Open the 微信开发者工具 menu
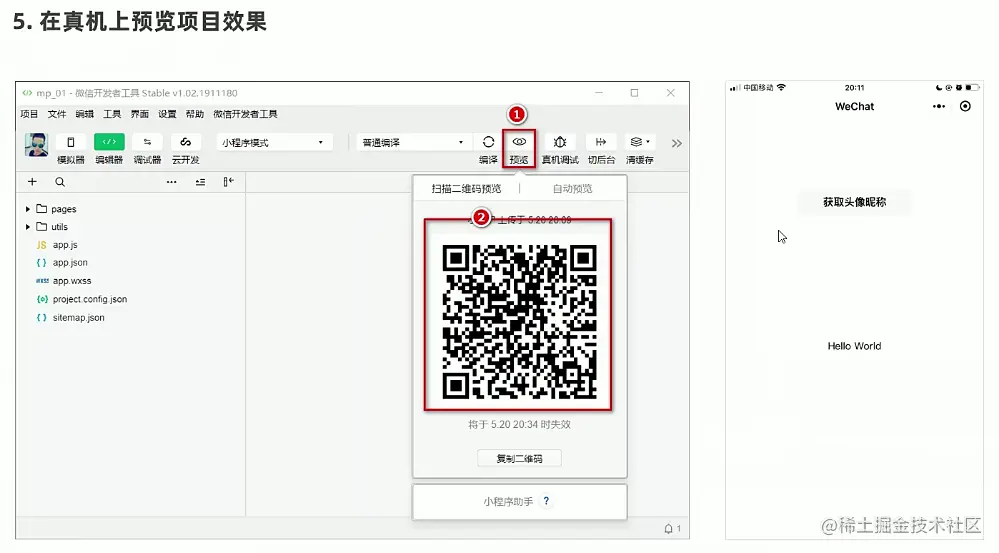 tap(245, 114)
